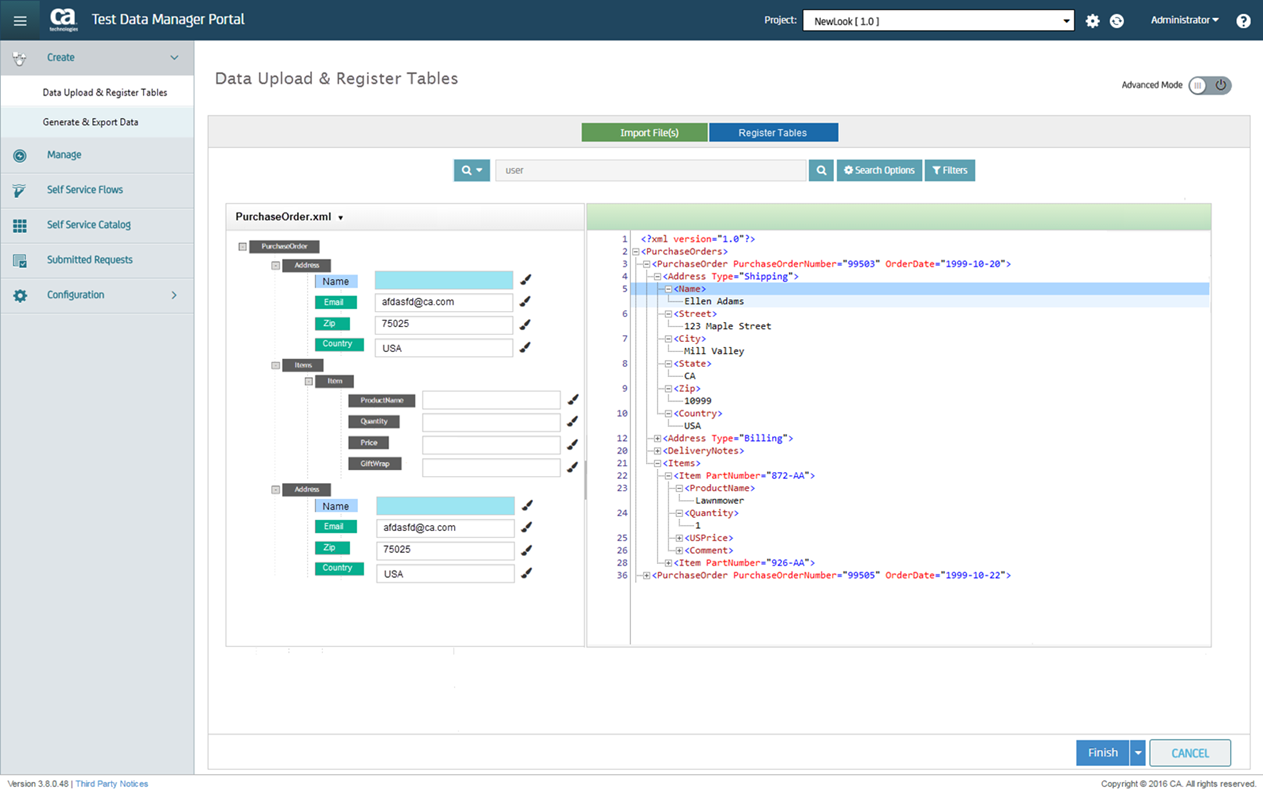Click the Search Options button

tap(879, 170)
